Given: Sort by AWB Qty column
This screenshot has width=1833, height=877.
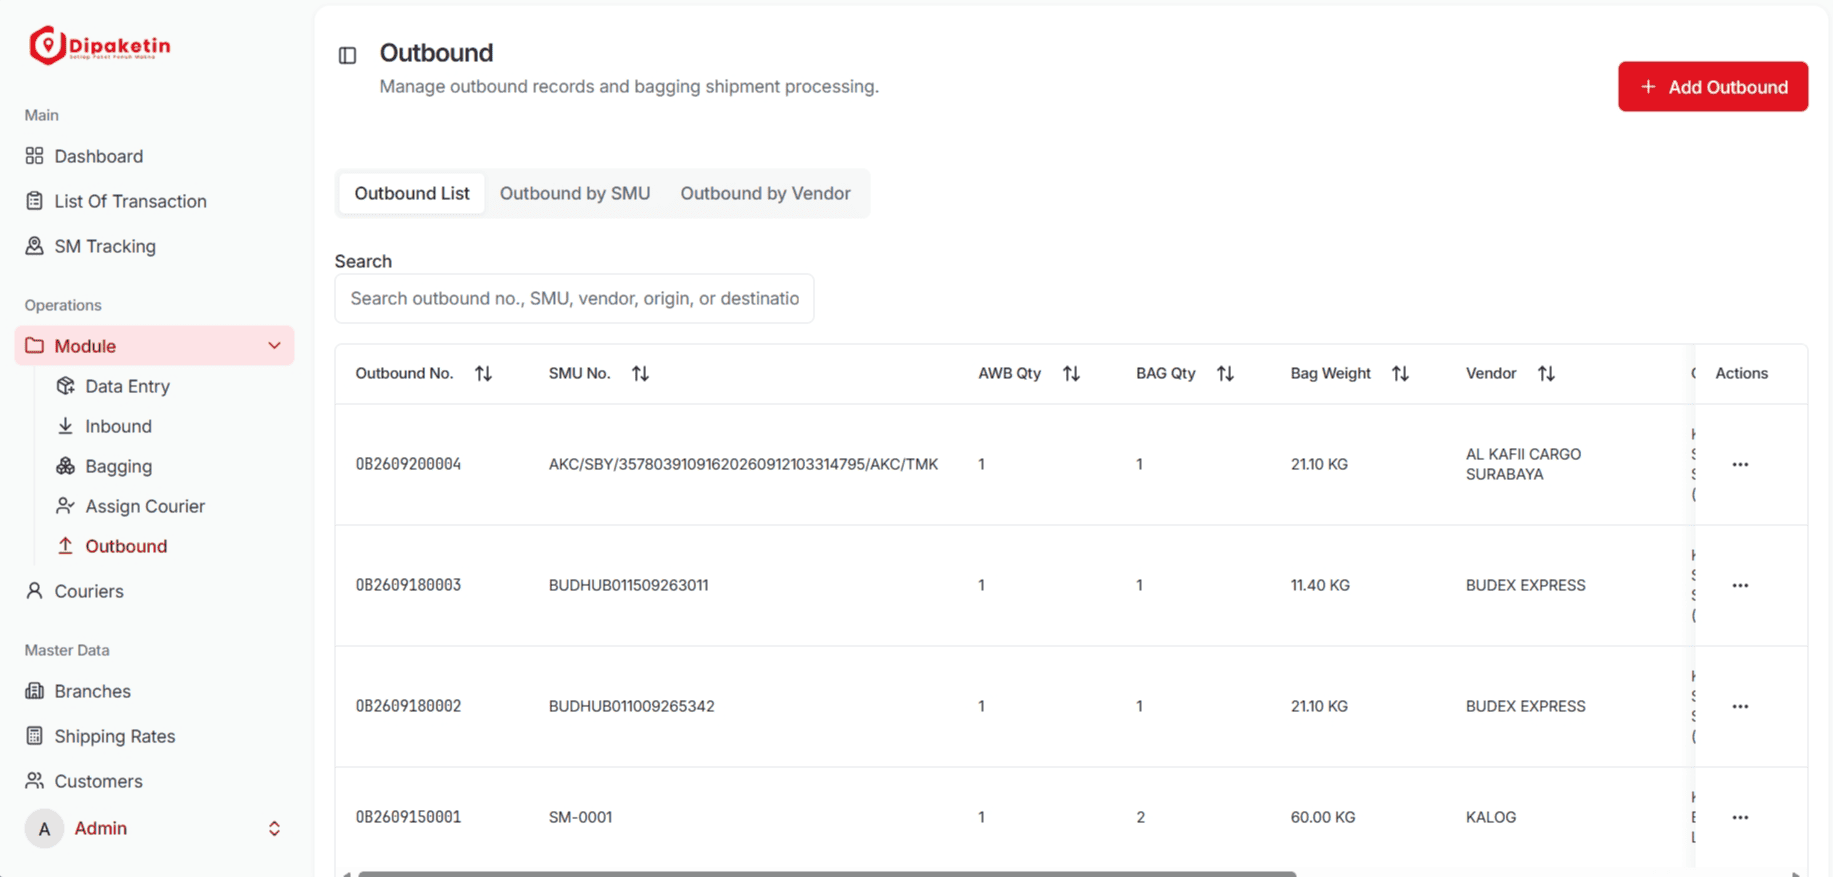Looking at the screenshot, I should pyautogui.click(x=1072, y=373).
